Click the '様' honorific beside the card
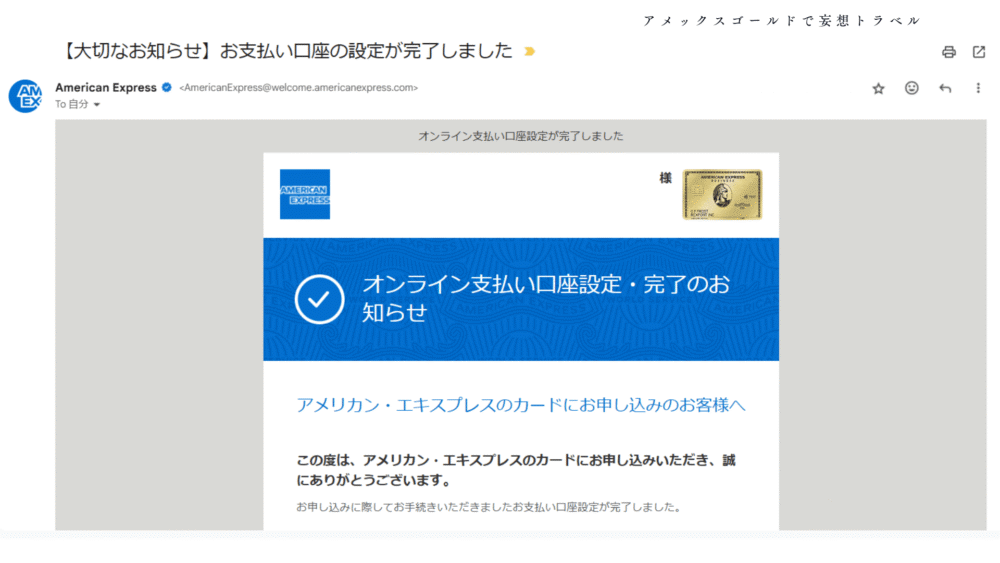 click(x=665, y=178)
